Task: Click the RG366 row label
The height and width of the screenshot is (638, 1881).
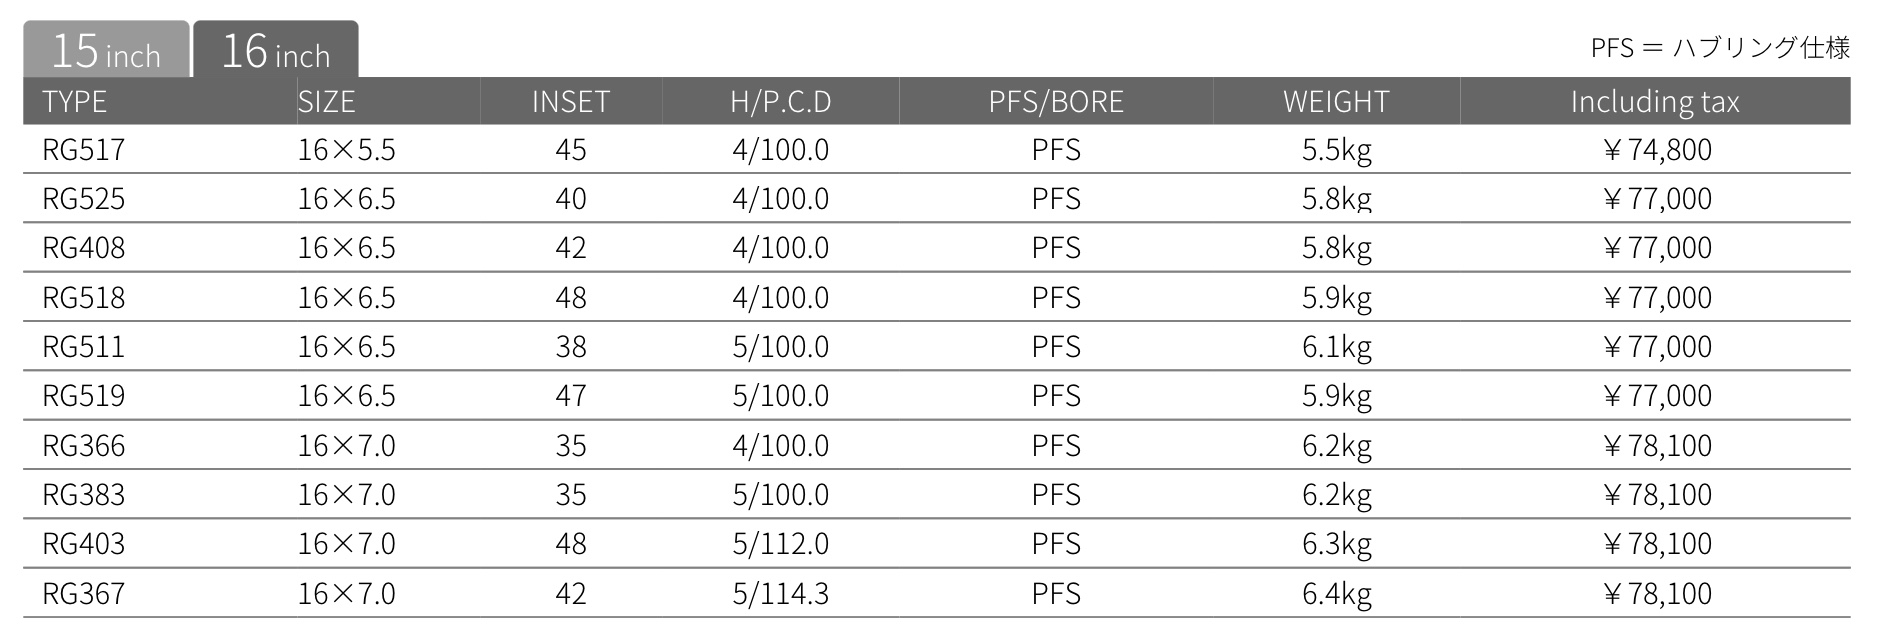Action: coord(83,446)
